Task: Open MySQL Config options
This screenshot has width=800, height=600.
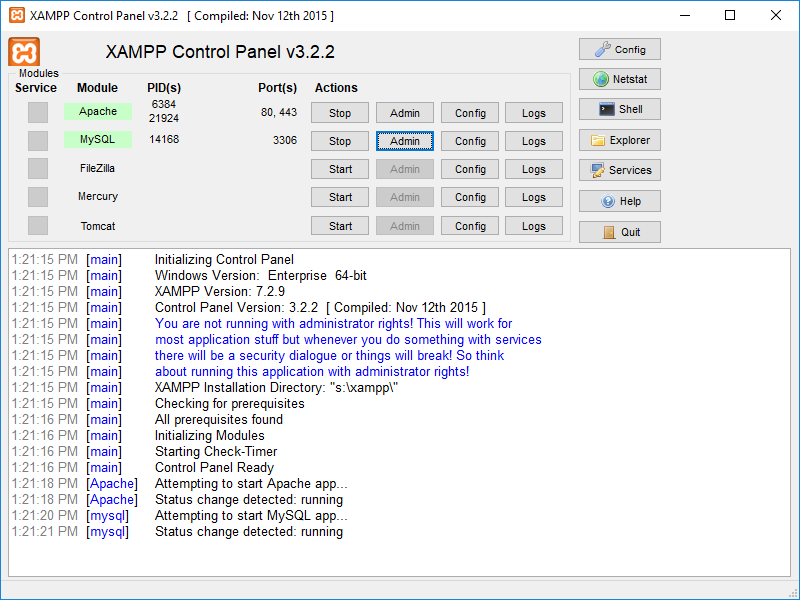Action: [469, 140]
